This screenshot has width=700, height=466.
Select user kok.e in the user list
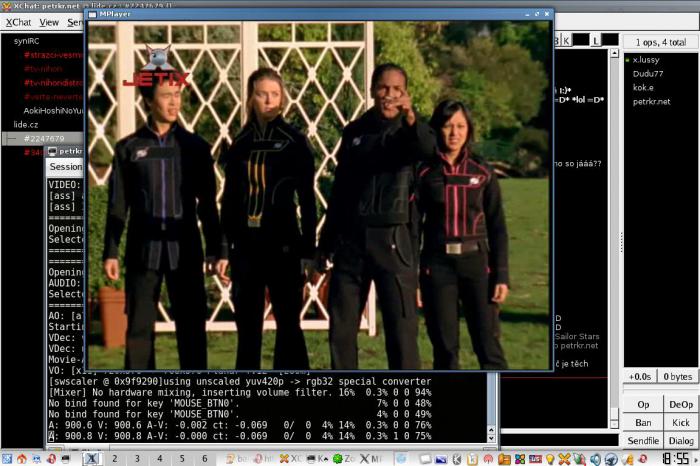pos(643,87)
